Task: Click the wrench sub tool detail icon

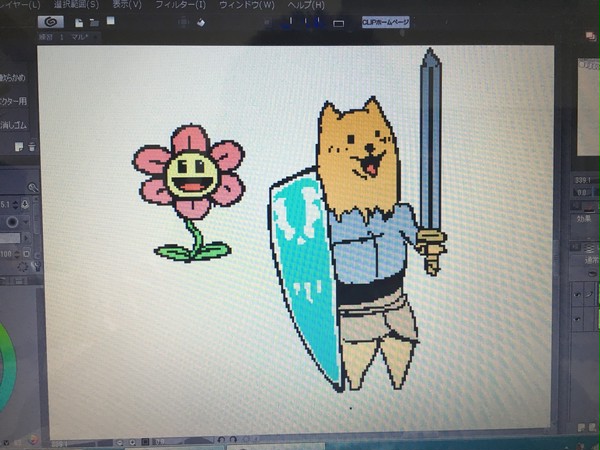Action: coord(37,266)
